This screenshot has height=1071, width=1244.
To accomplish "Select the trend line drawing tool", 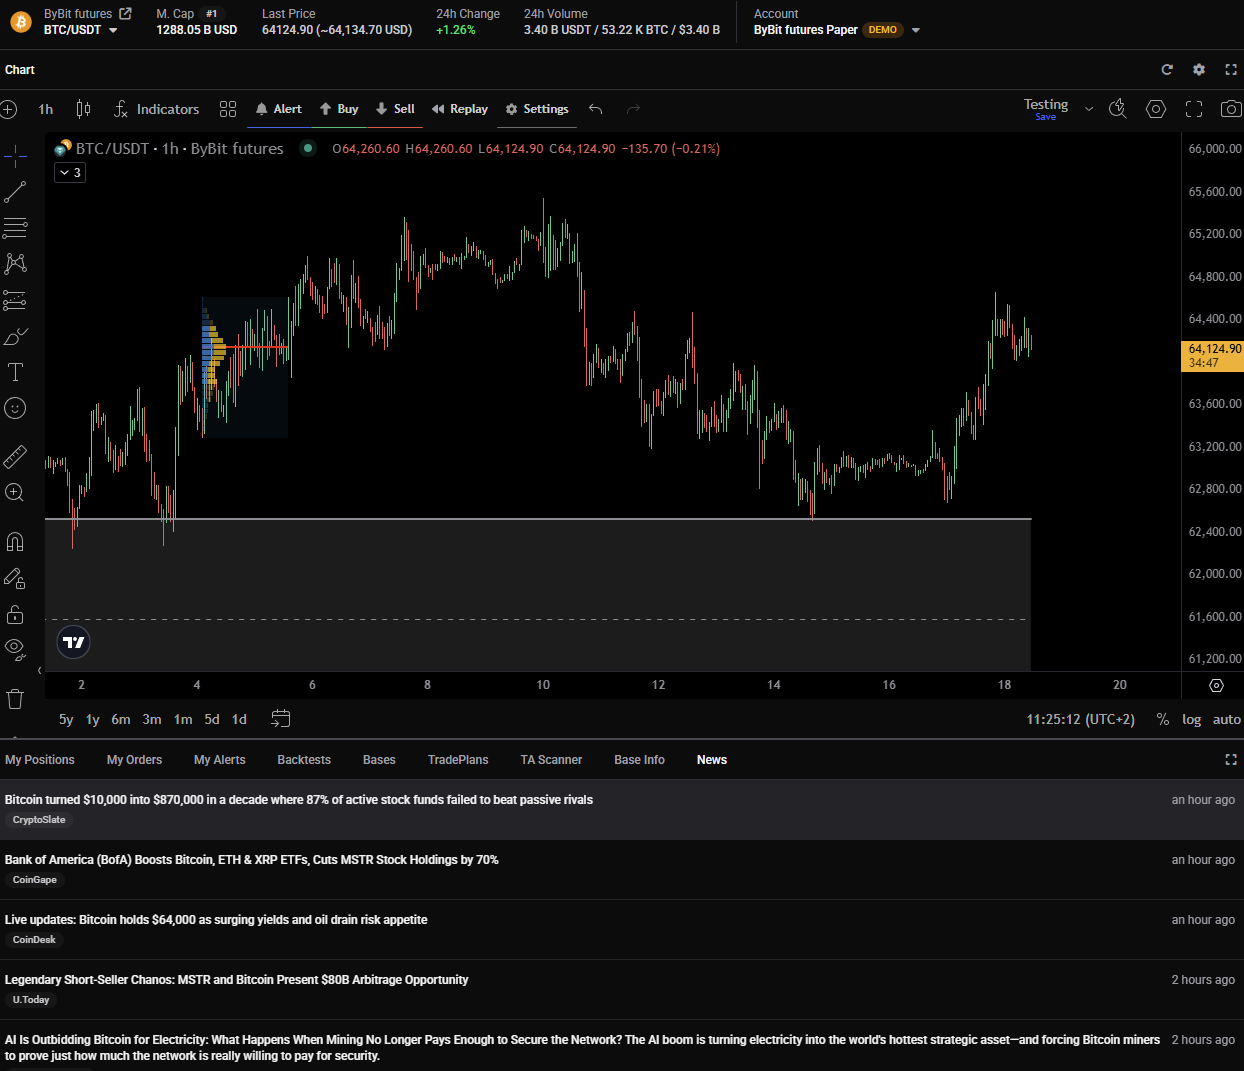I will (15, 192).
